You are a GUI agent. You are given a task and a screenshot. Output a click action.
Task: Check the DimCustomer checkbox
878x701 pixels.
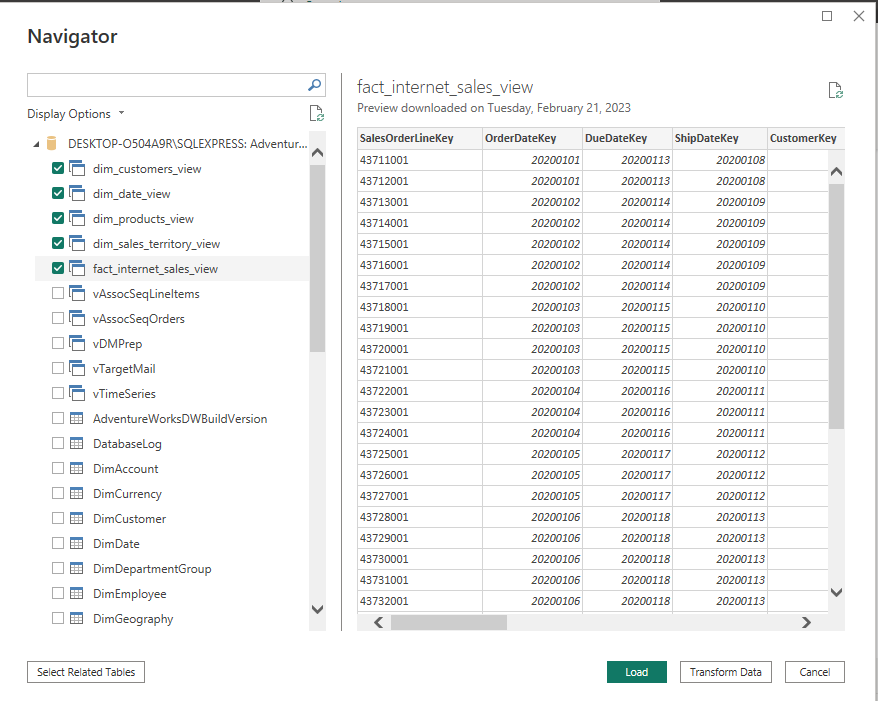(58, 518)
